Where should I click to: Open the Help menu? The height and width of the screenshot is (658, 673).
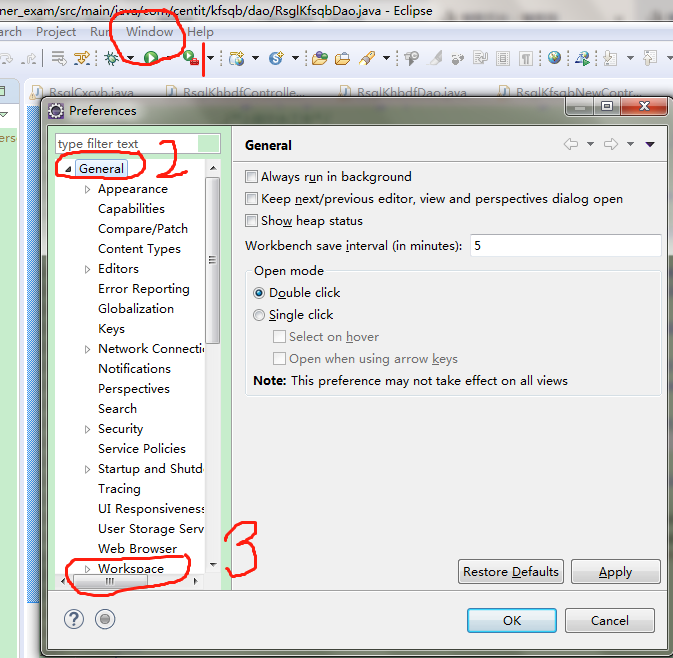coord(200,32)
